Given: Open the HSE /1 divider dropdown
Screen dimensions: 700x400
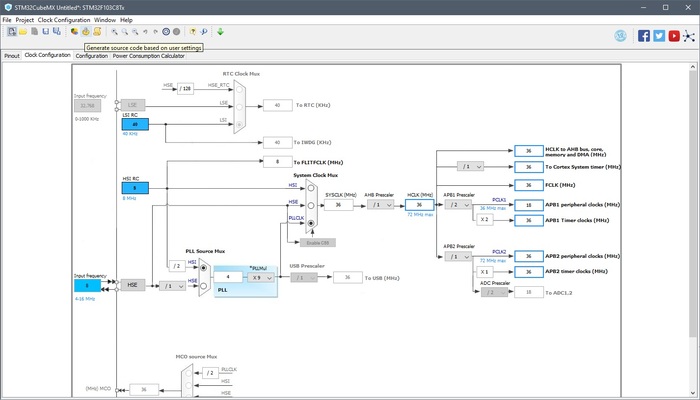Looking at the screenshot, I should [172, 286].
